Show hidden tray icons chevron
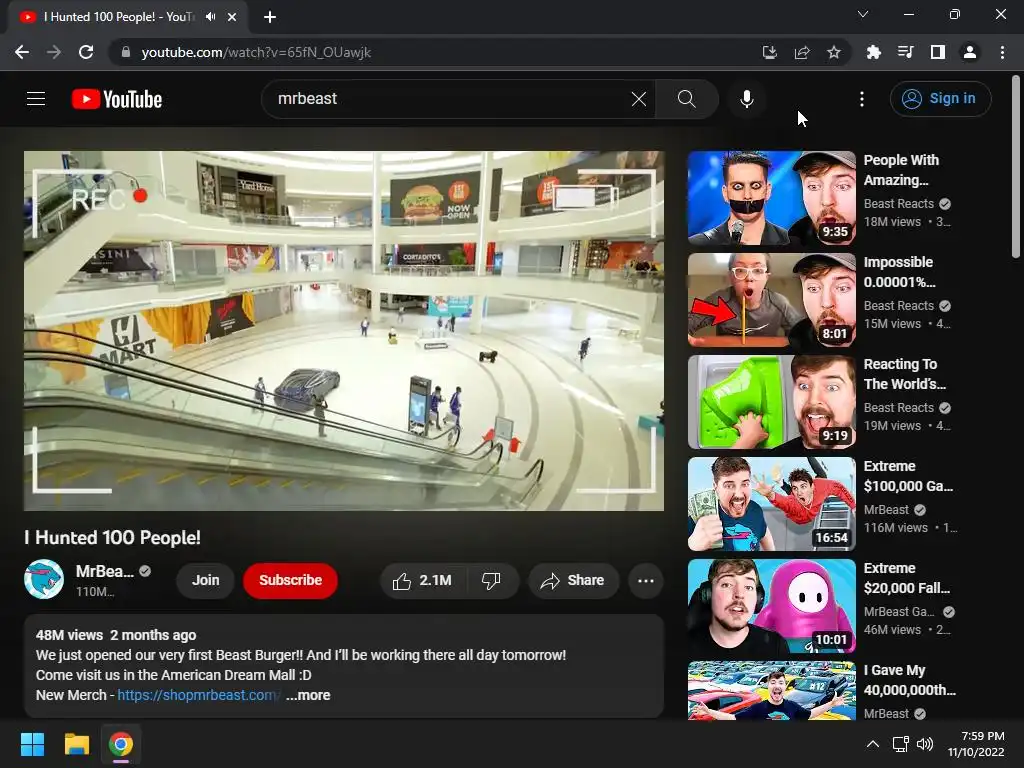The image size is (1024, 768). [872, 744]
